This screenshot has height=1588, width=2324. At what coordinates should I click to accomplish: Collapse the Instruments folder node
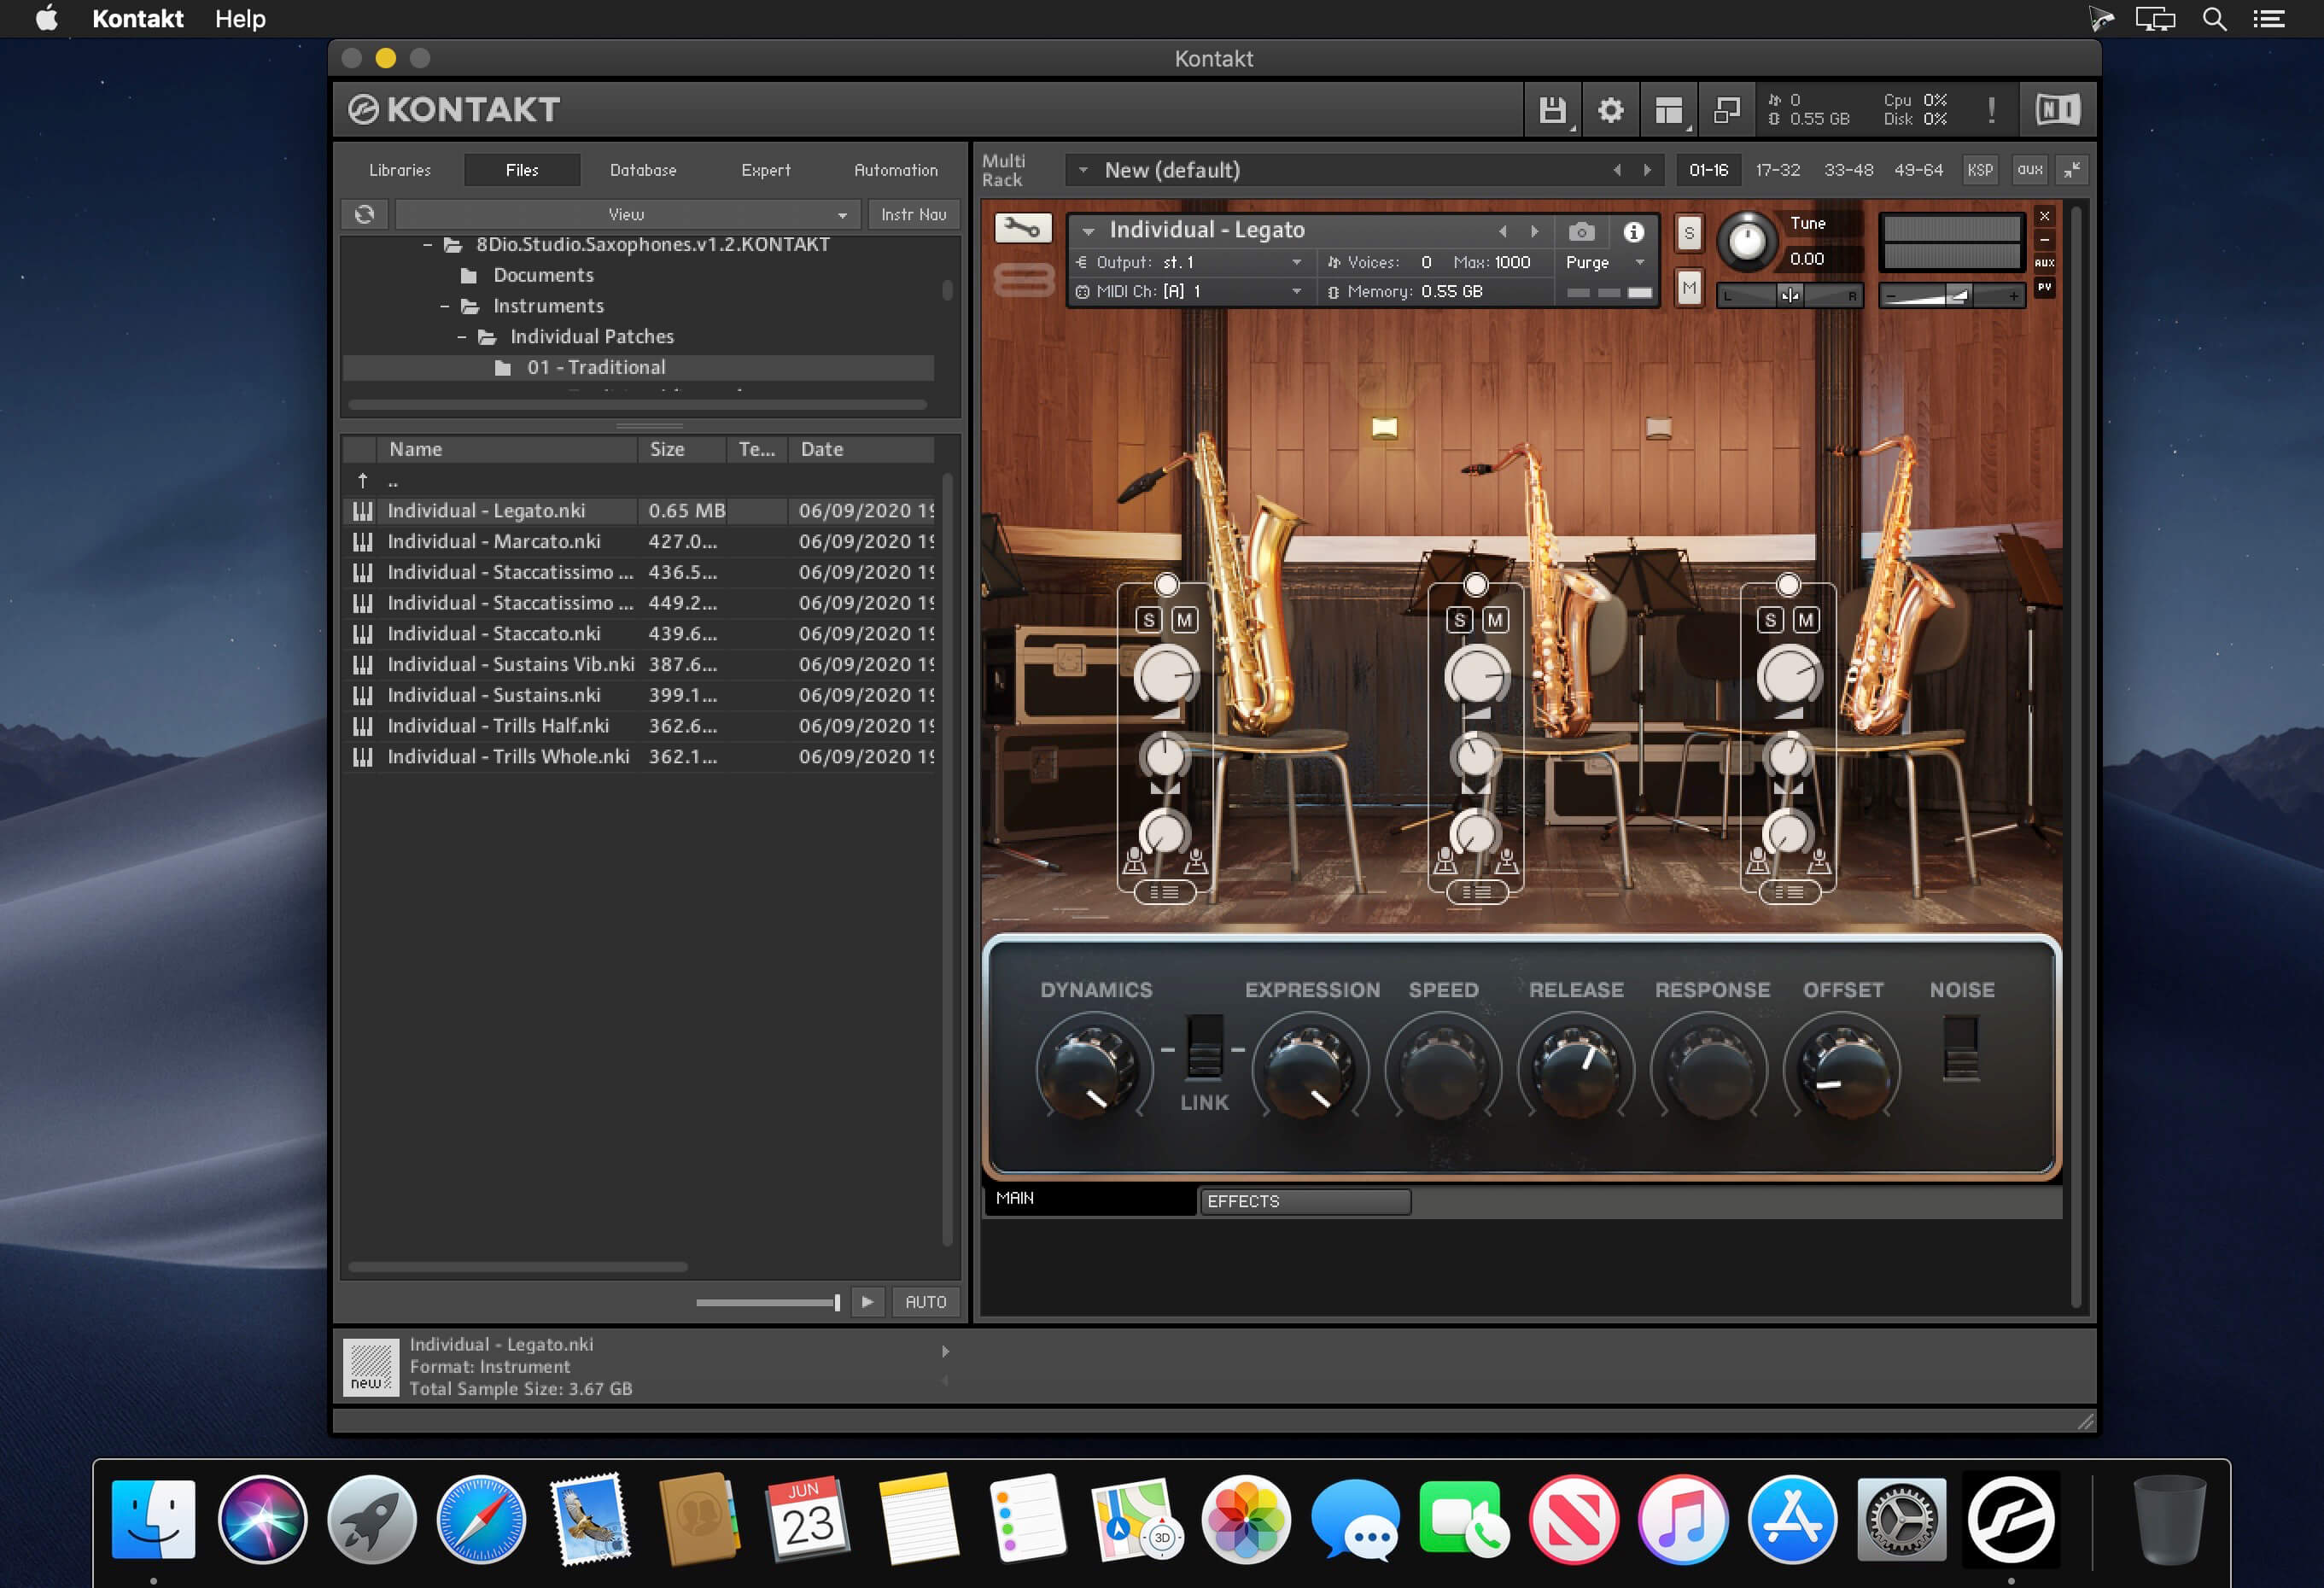445,306
